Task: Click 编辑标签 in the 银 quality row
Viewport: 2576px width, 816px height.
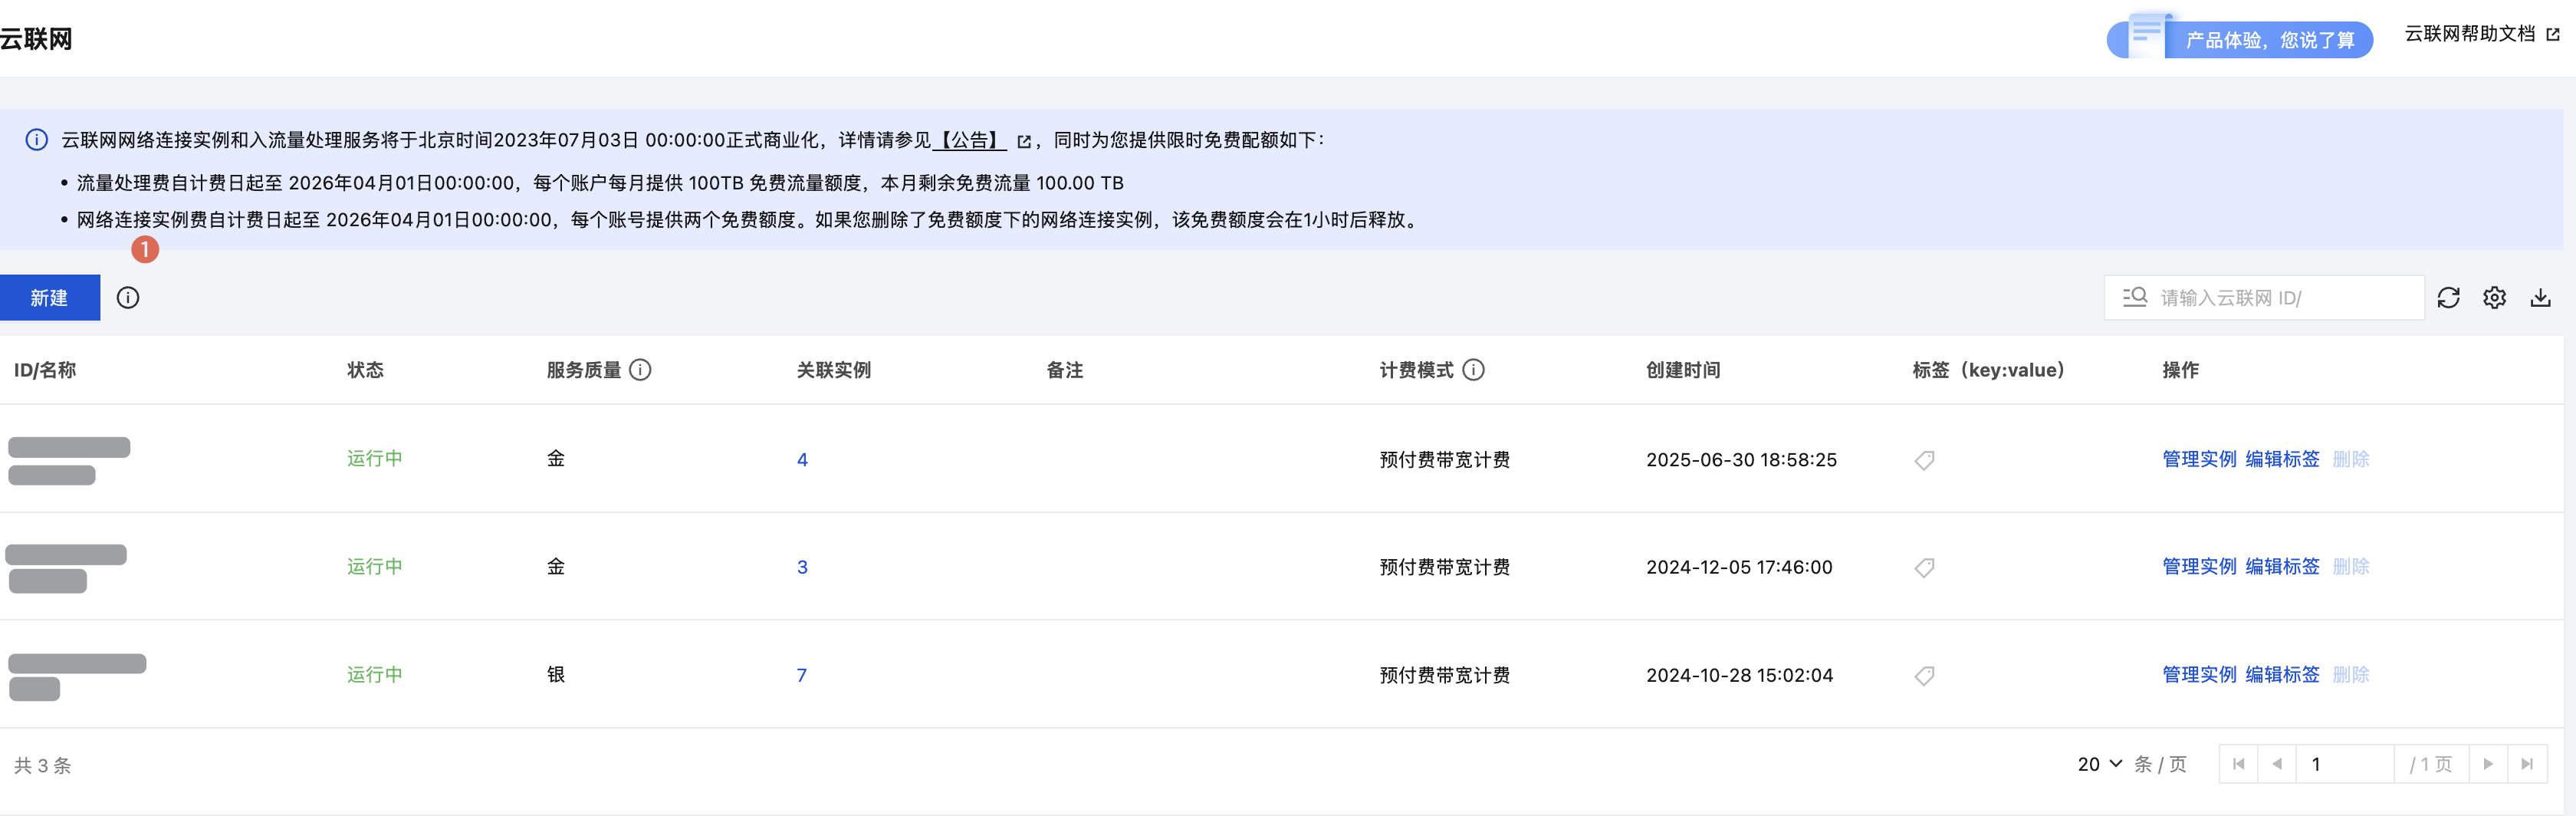Action: 2282,675
